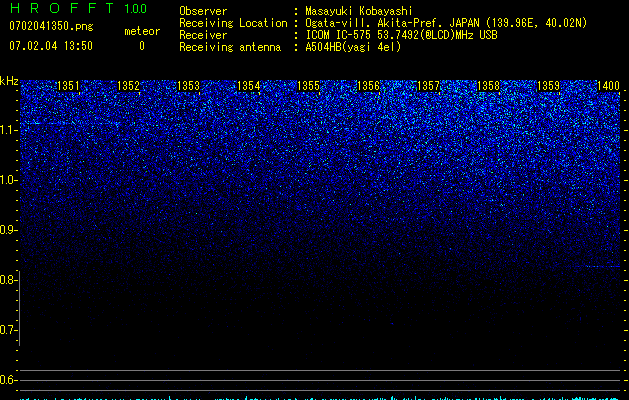Click the Observer label
The width and height of the screenshot is (629, 400).
(203, 11)
